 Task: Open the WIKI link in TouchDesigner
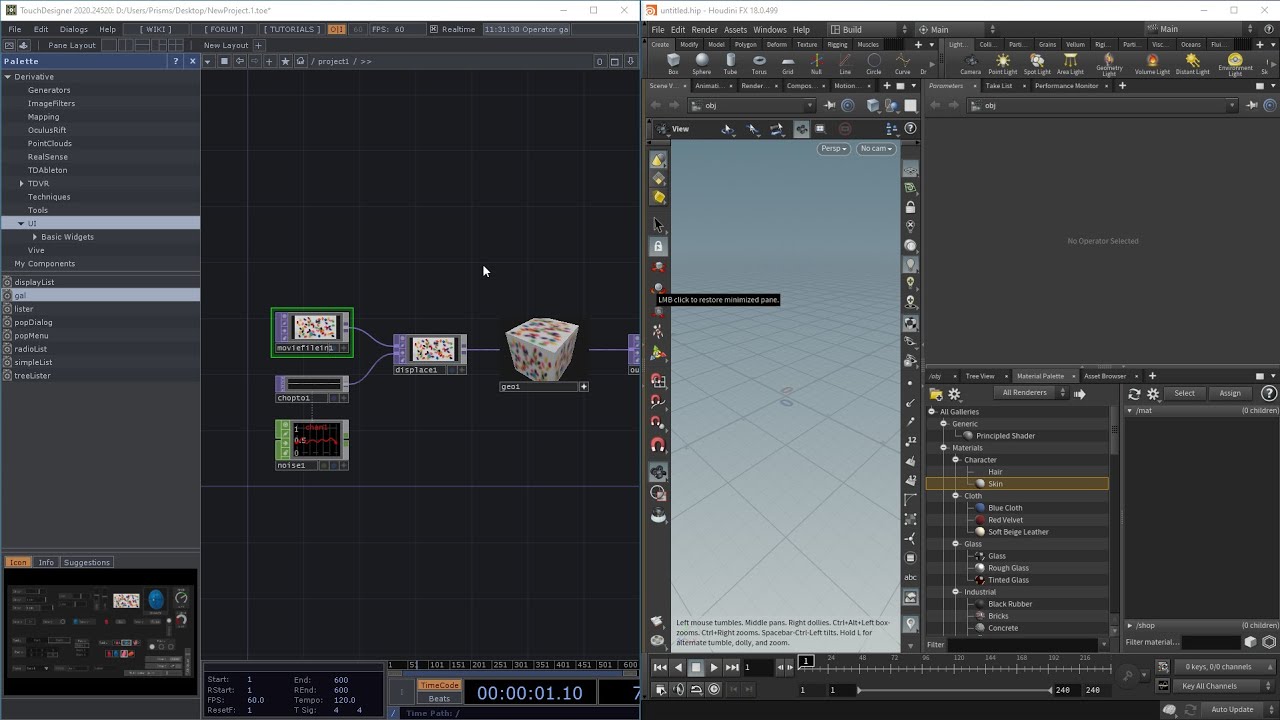pyautogui.click(x=157, y=29)
